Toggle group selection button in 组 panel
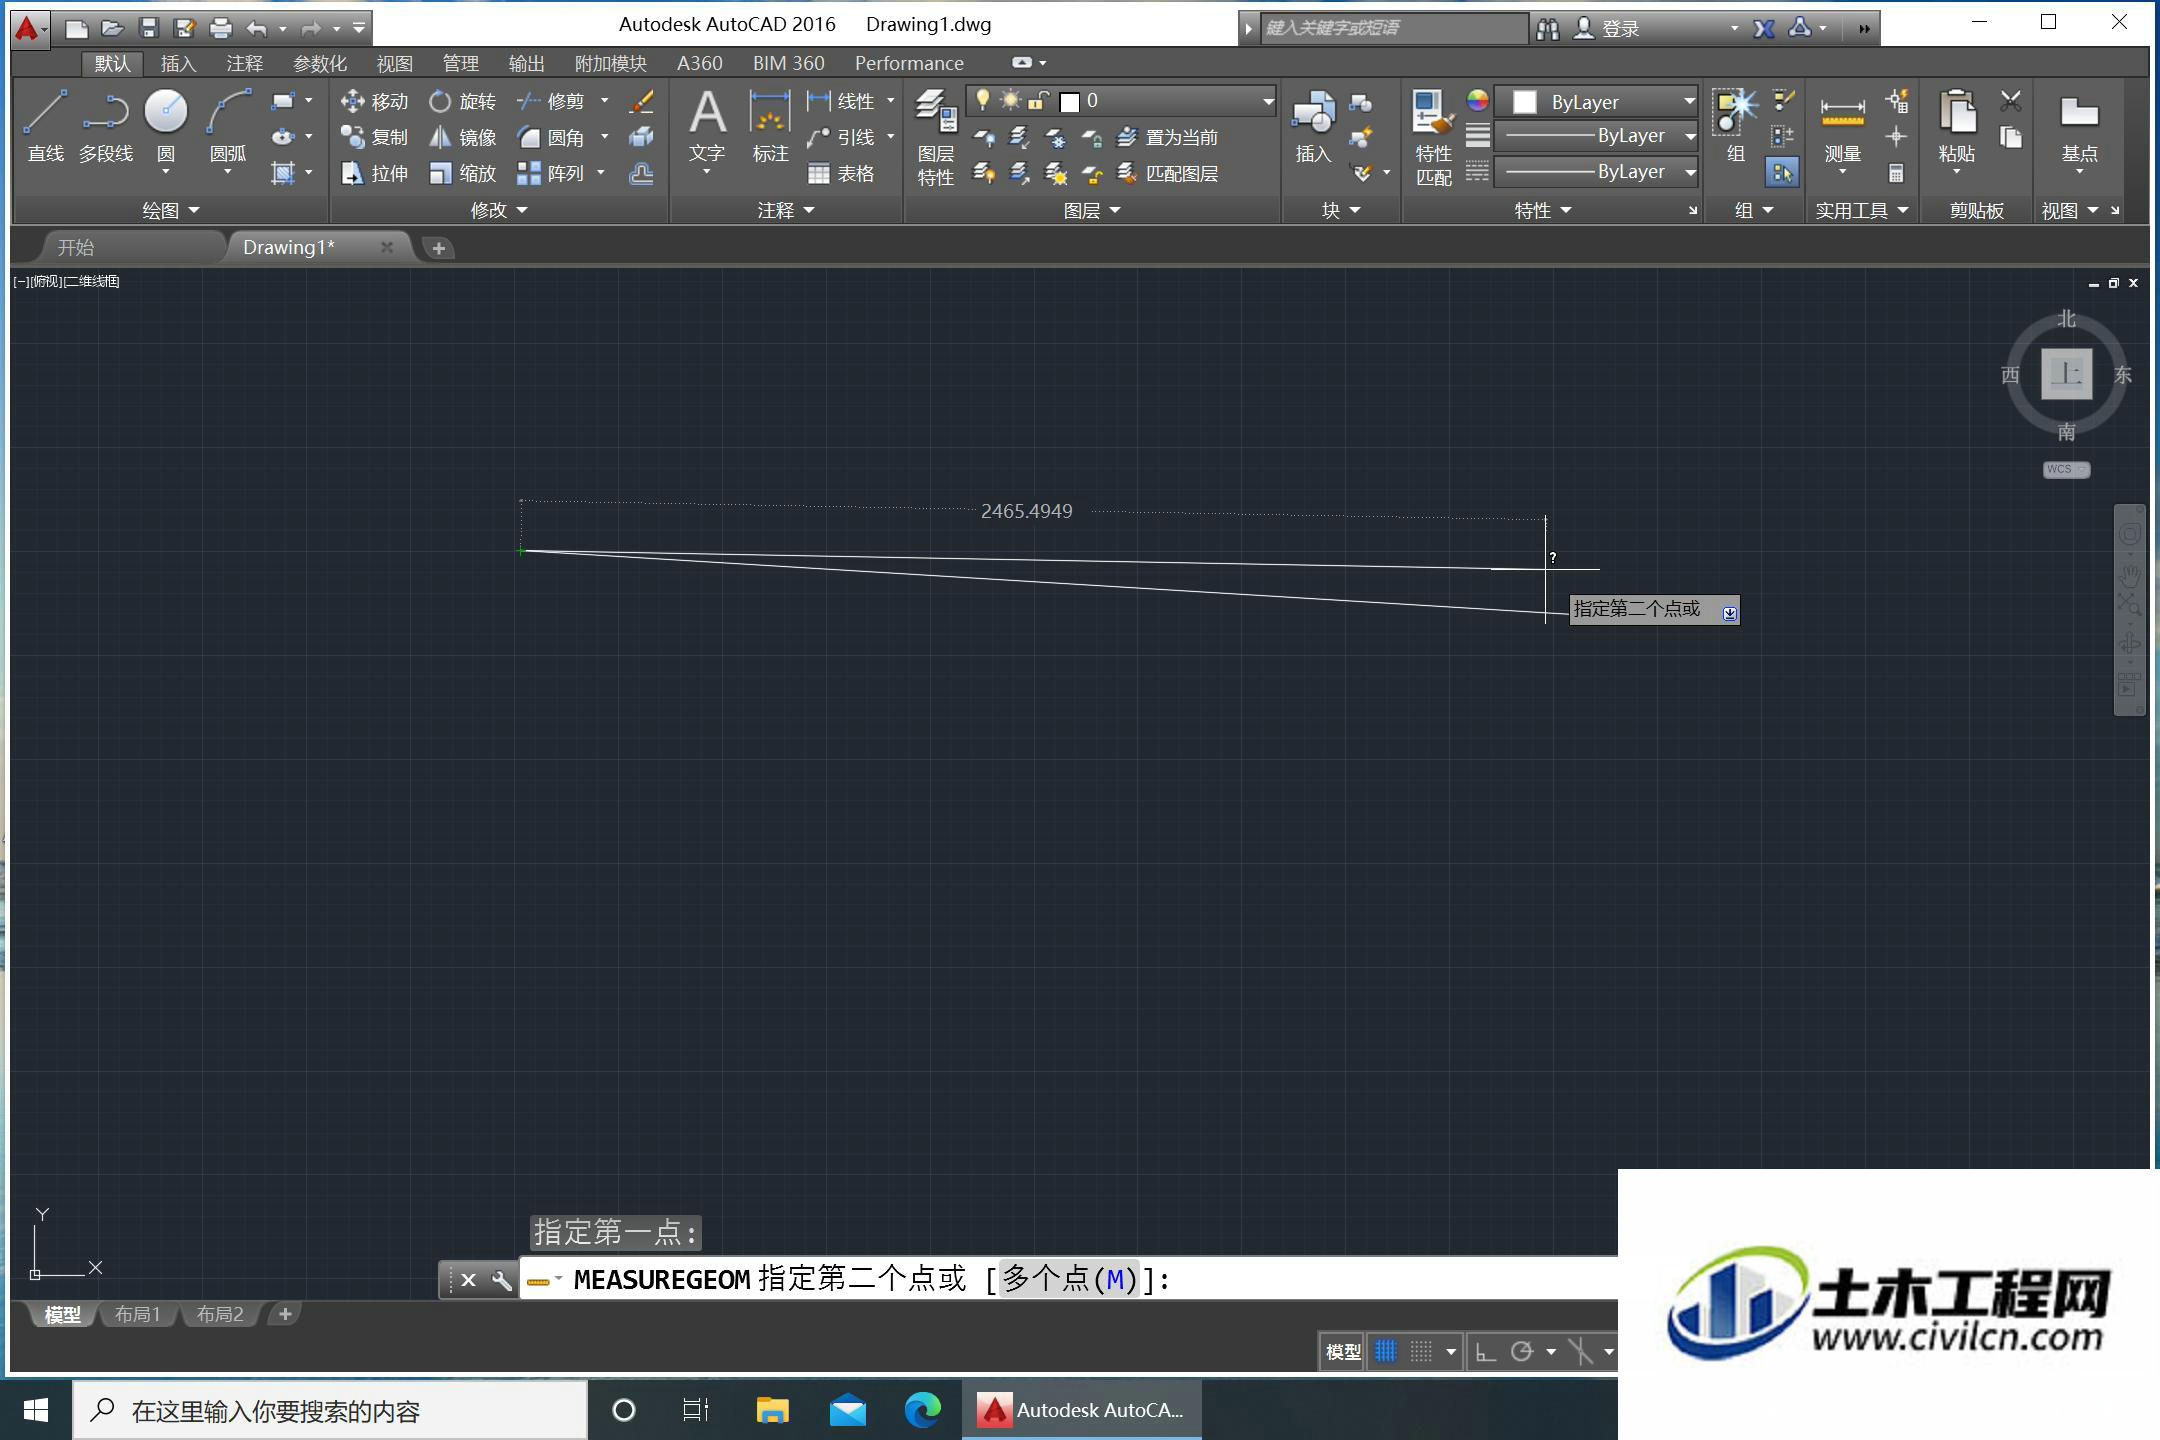 (1782, 173)
